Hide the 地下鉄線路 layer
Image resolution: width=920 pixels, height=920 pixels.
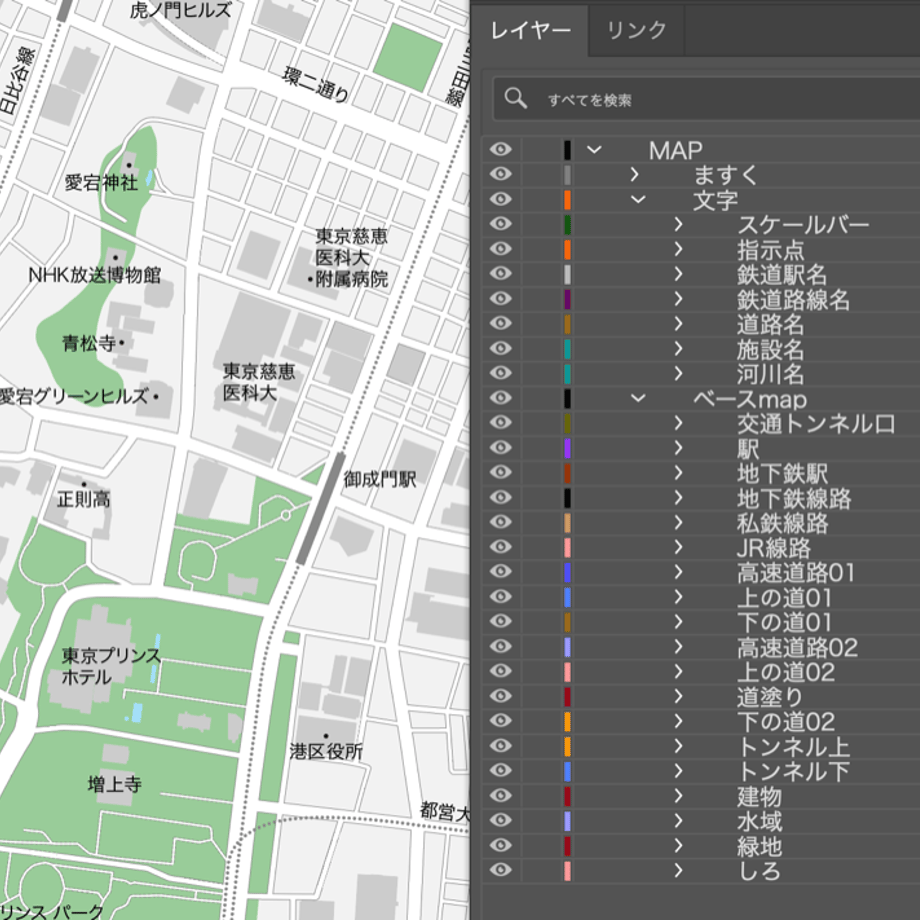pos(500,498)
